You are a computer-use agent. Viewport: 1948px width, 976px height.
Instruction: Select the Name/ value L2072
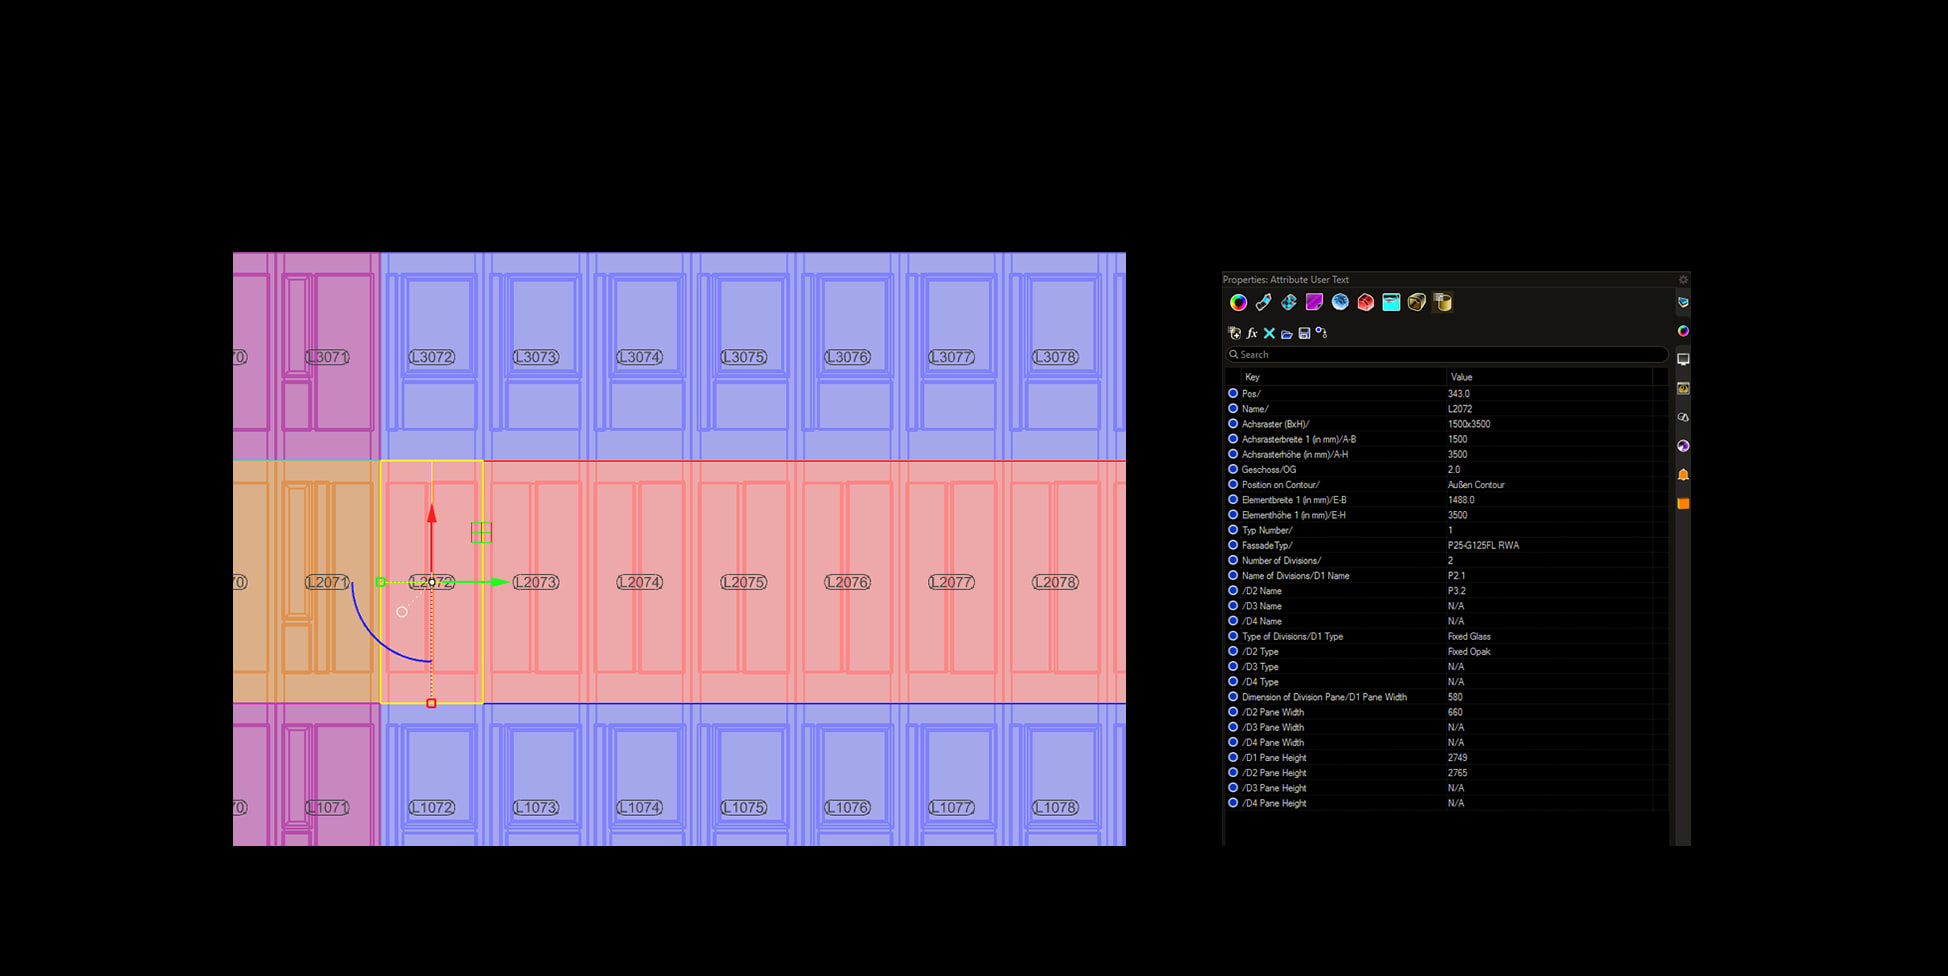1460,409
